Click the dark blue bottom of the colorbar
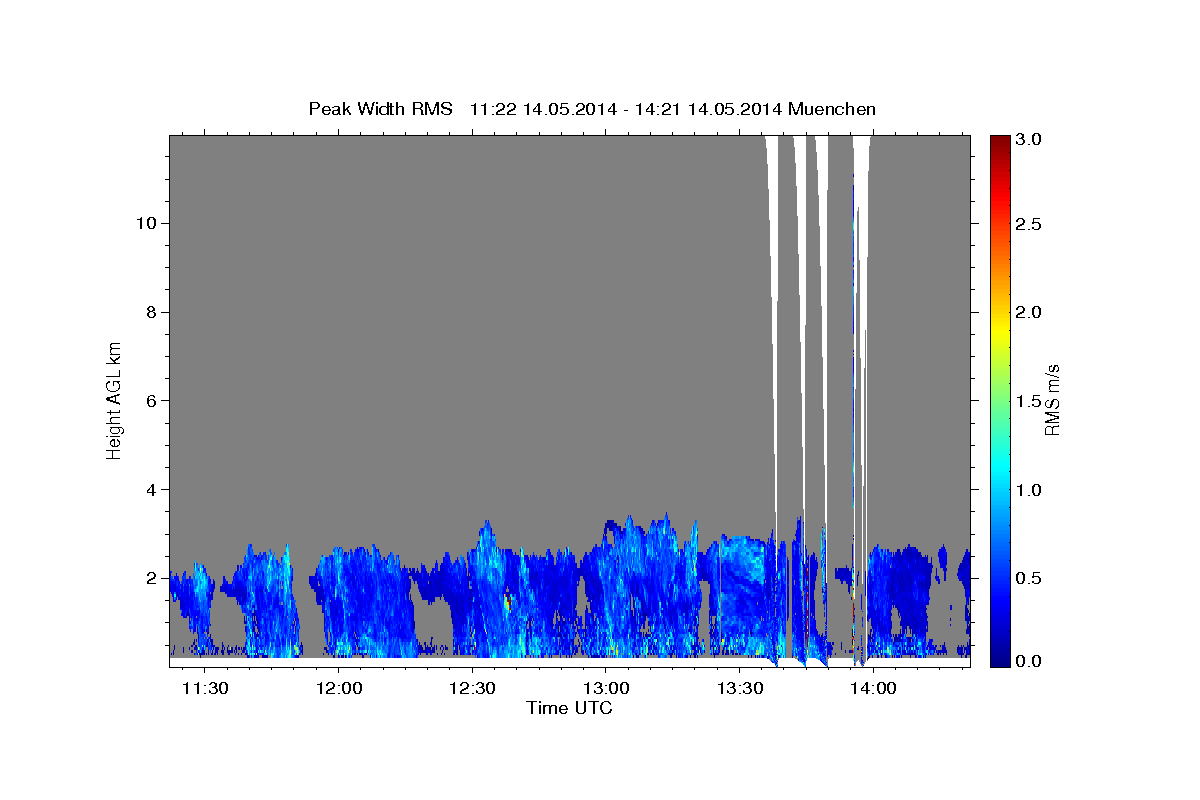The width and height of the screenshot is (1200, 800). pyautogui.click(x=999, y=658)
